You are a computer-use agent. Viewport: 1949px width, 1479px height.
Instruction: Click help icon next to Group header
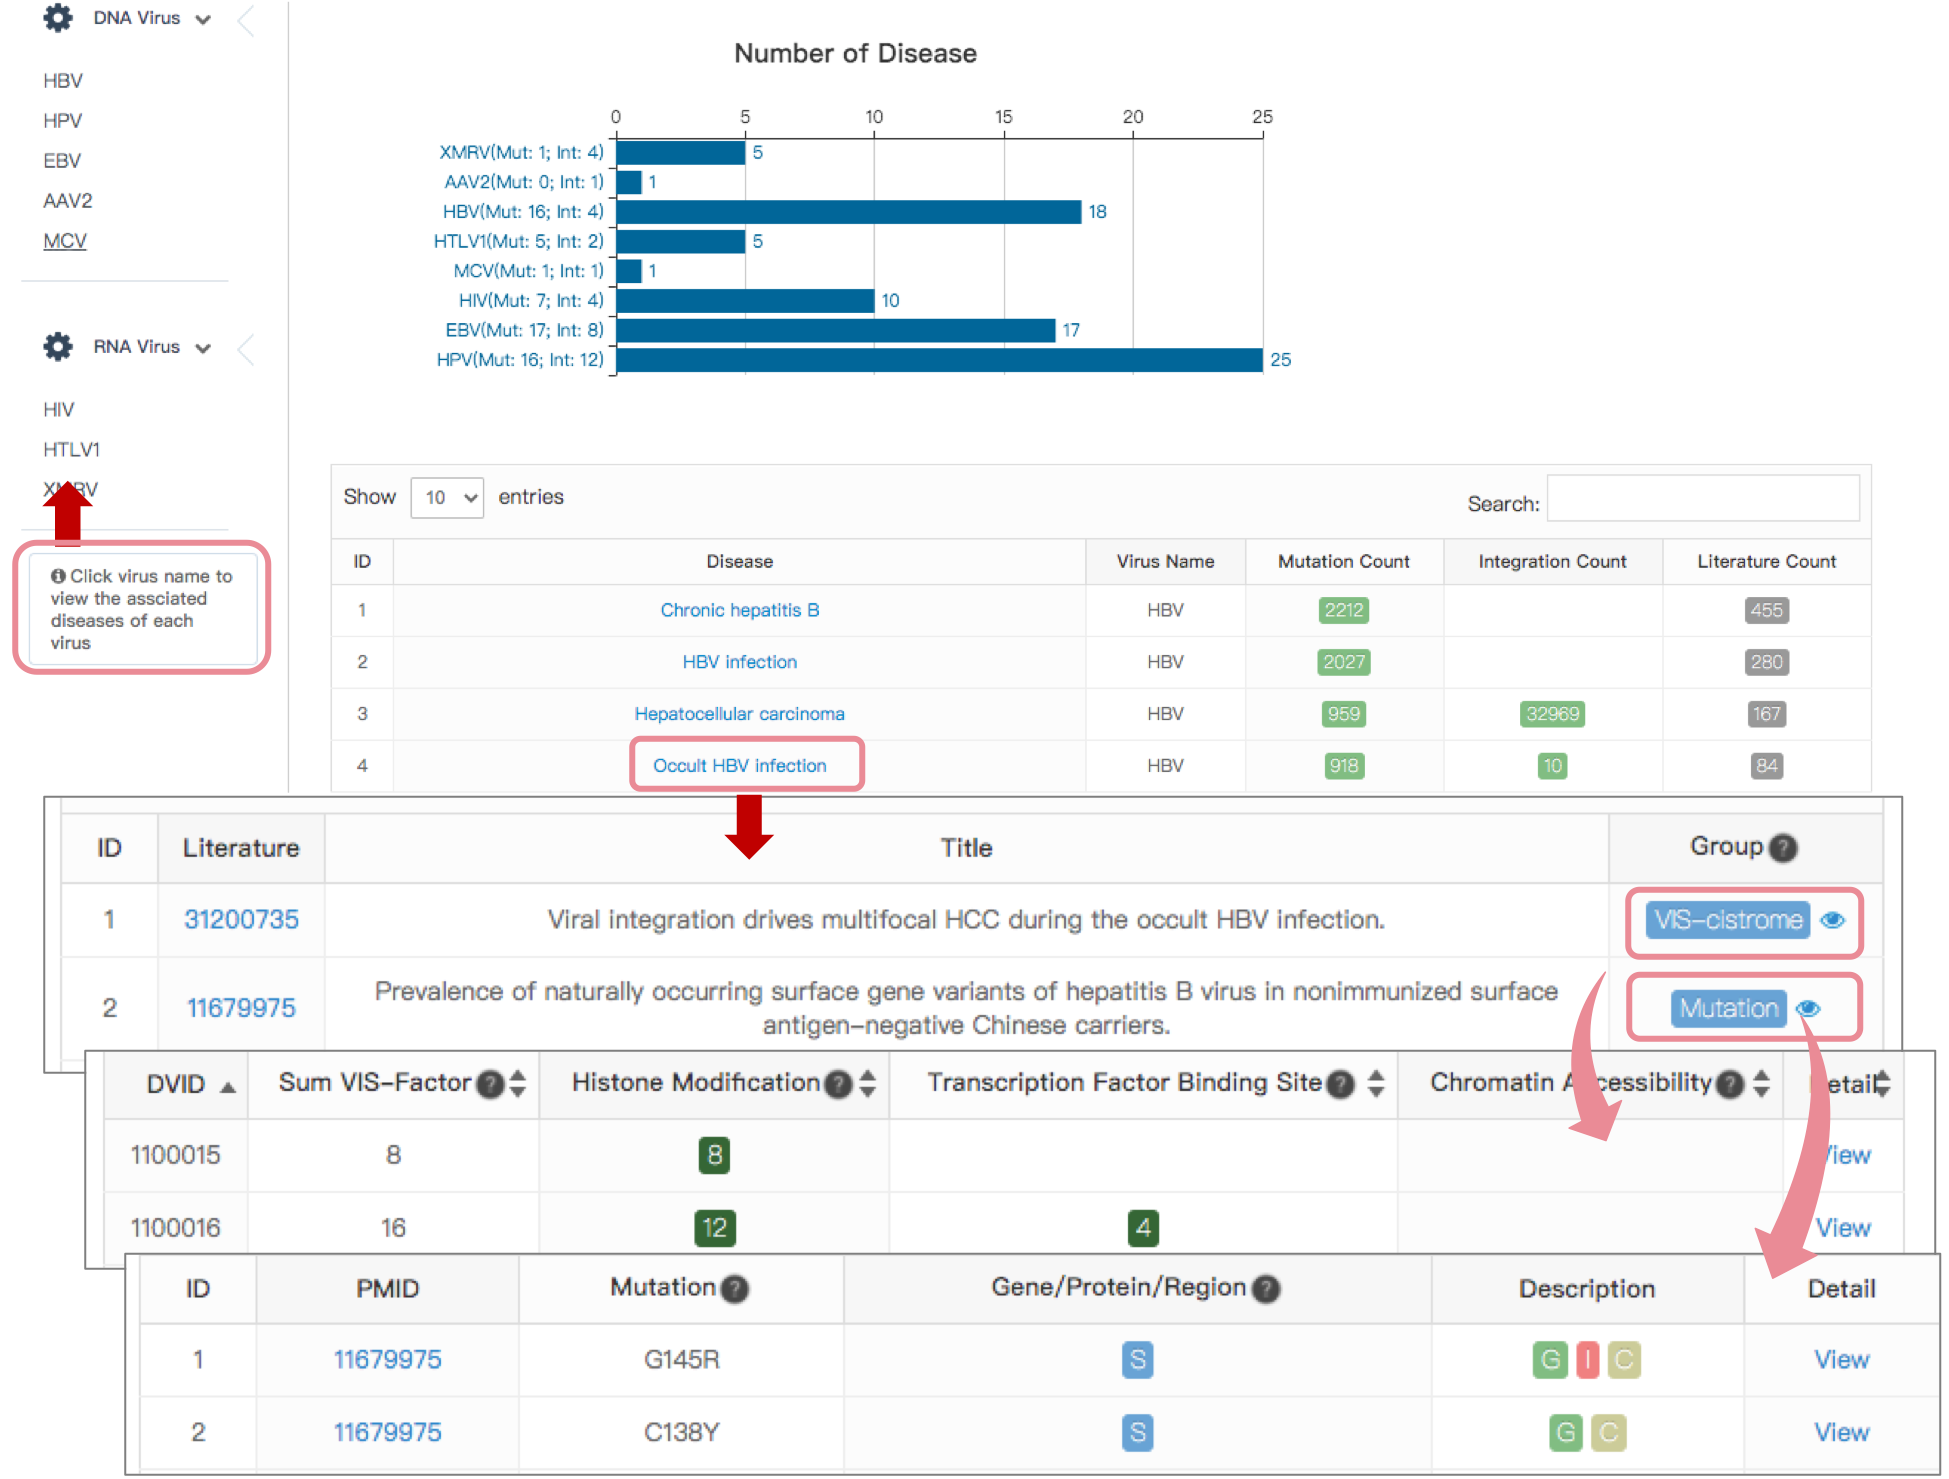point(1783,848)
